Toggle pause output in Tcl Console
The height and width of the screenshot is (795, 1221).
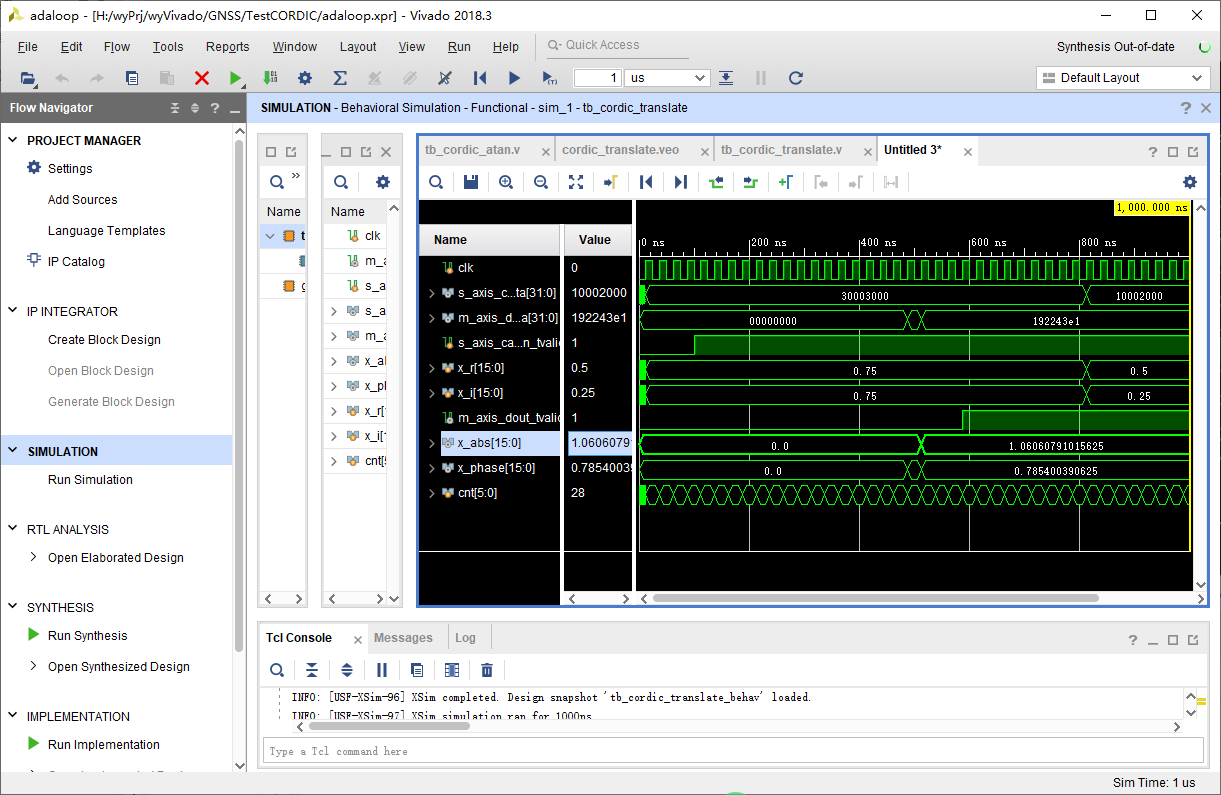point(382,670)
